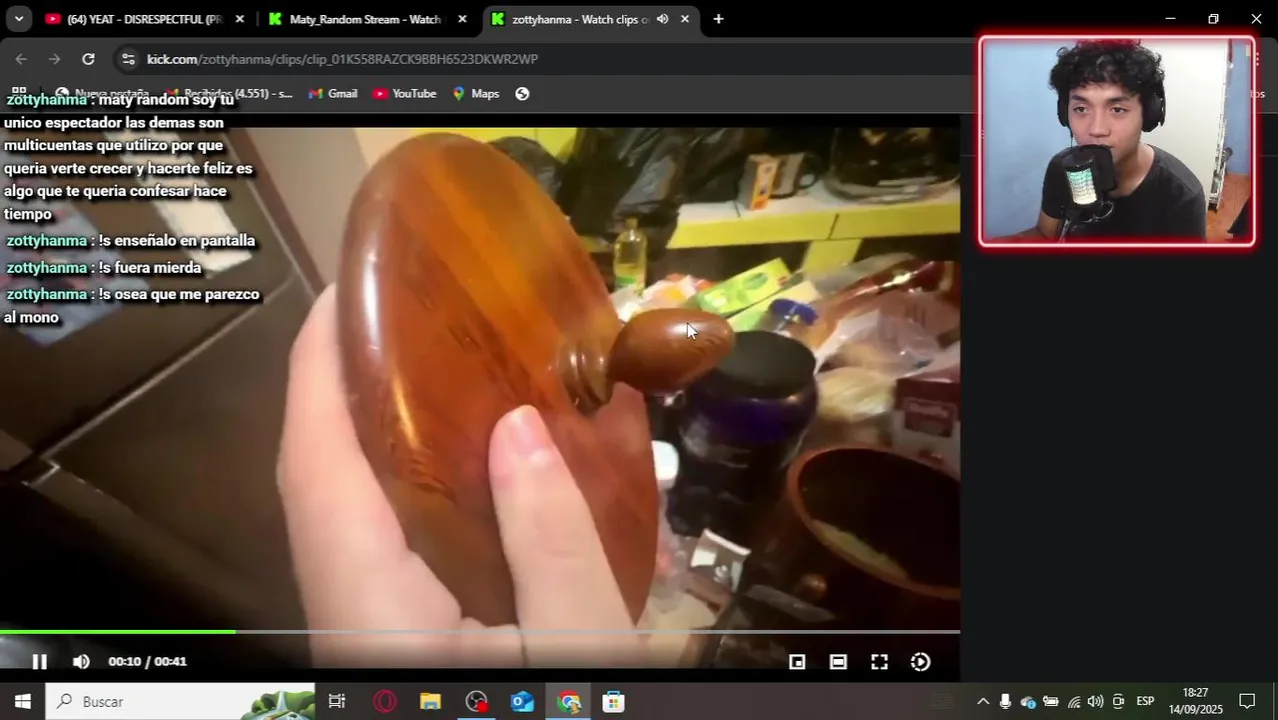Mute the zottyhanma tab via speaker icon
The height and width of the screenshot is (720, 1278).
(662, 19)
